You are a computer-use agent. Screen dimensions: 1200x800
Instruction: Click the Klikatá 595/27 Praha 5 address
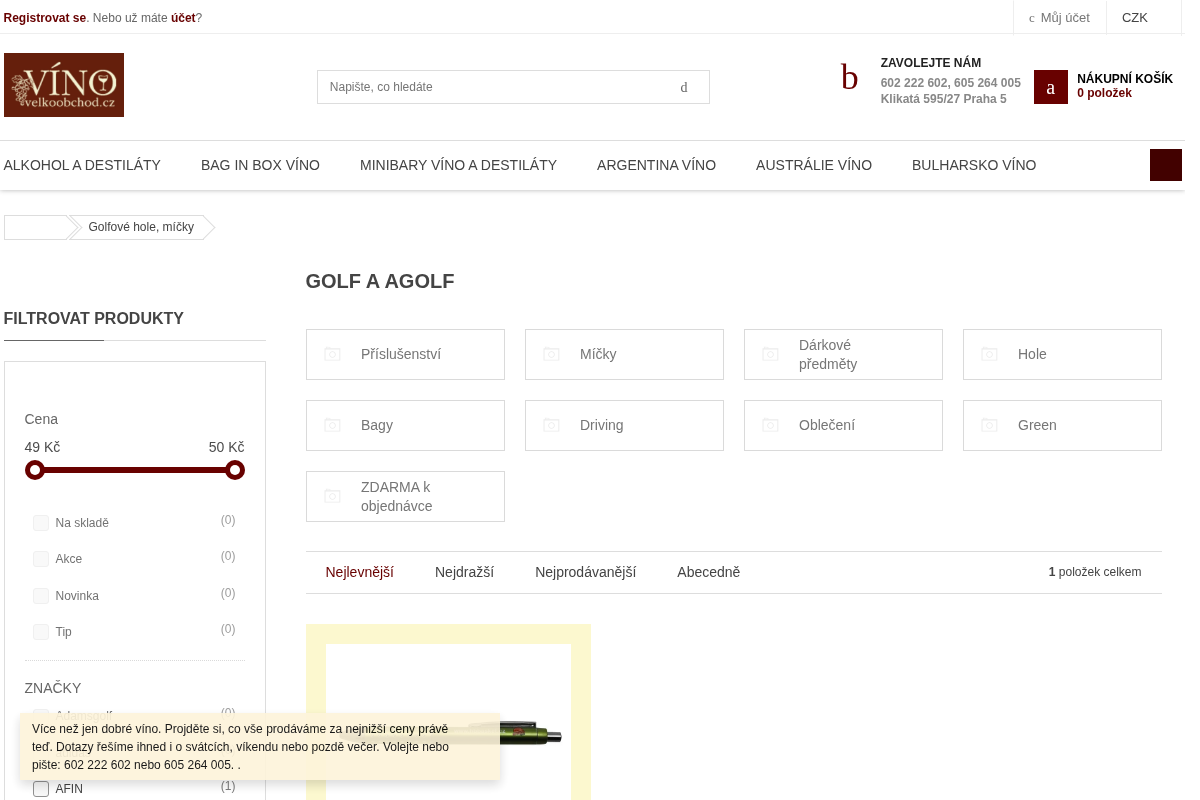(944, 99)
